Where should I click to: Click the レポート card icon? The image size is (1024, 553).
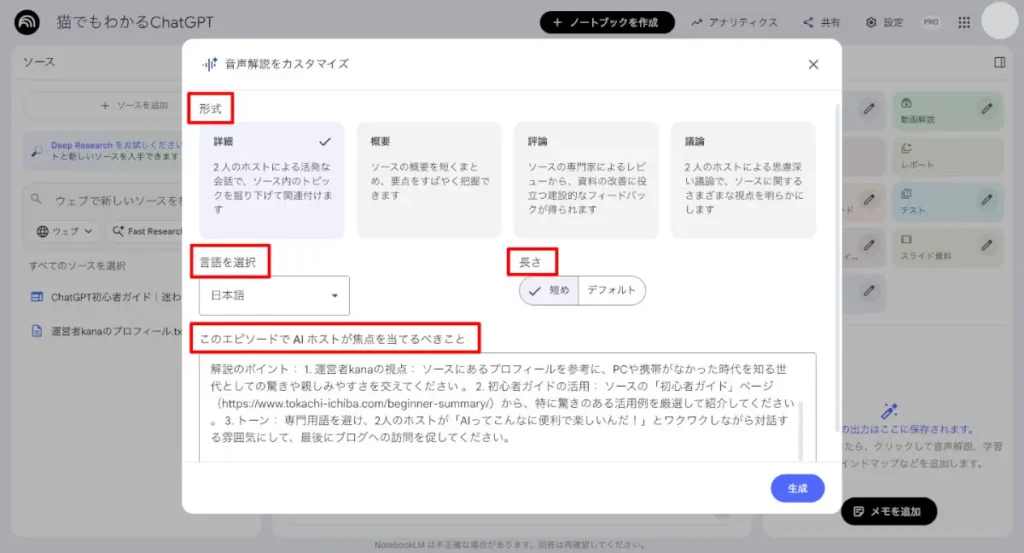(x=906, y=149)
